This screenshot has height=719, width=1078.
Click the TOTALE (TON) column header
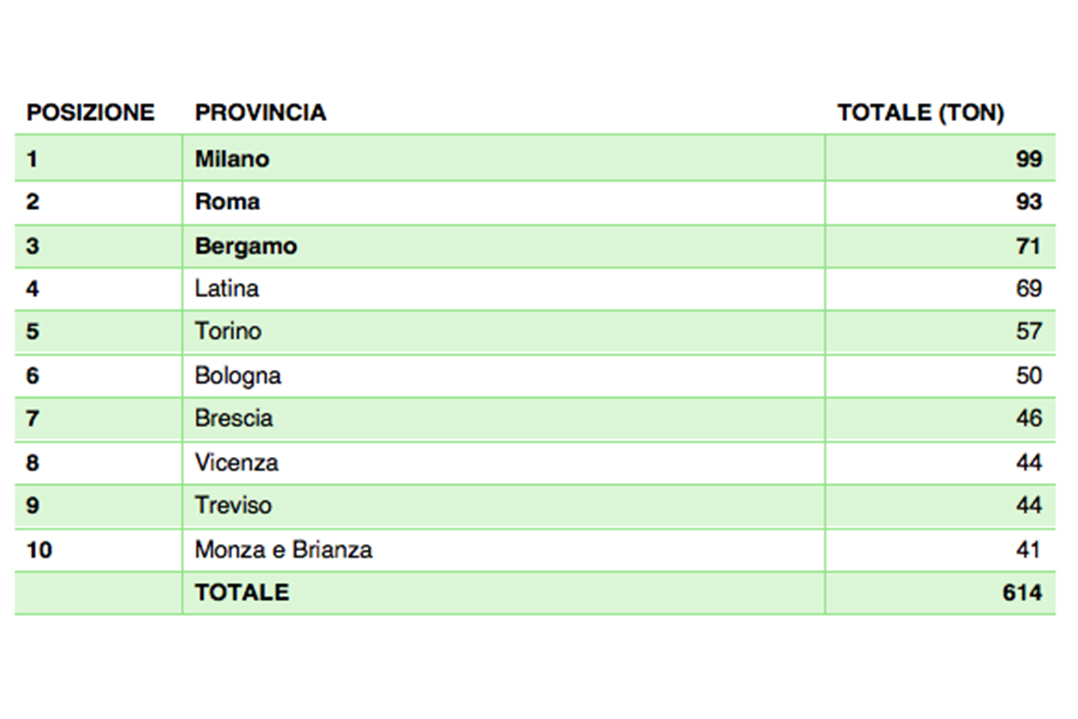920,113
